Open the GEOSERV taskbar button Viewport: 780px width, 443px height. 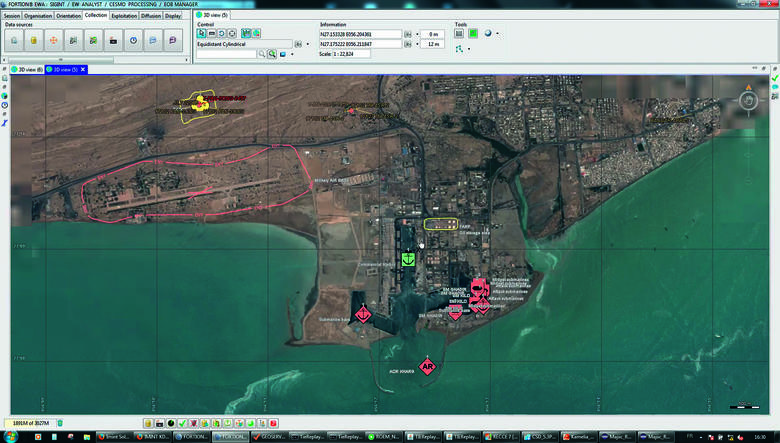point(272,437)
